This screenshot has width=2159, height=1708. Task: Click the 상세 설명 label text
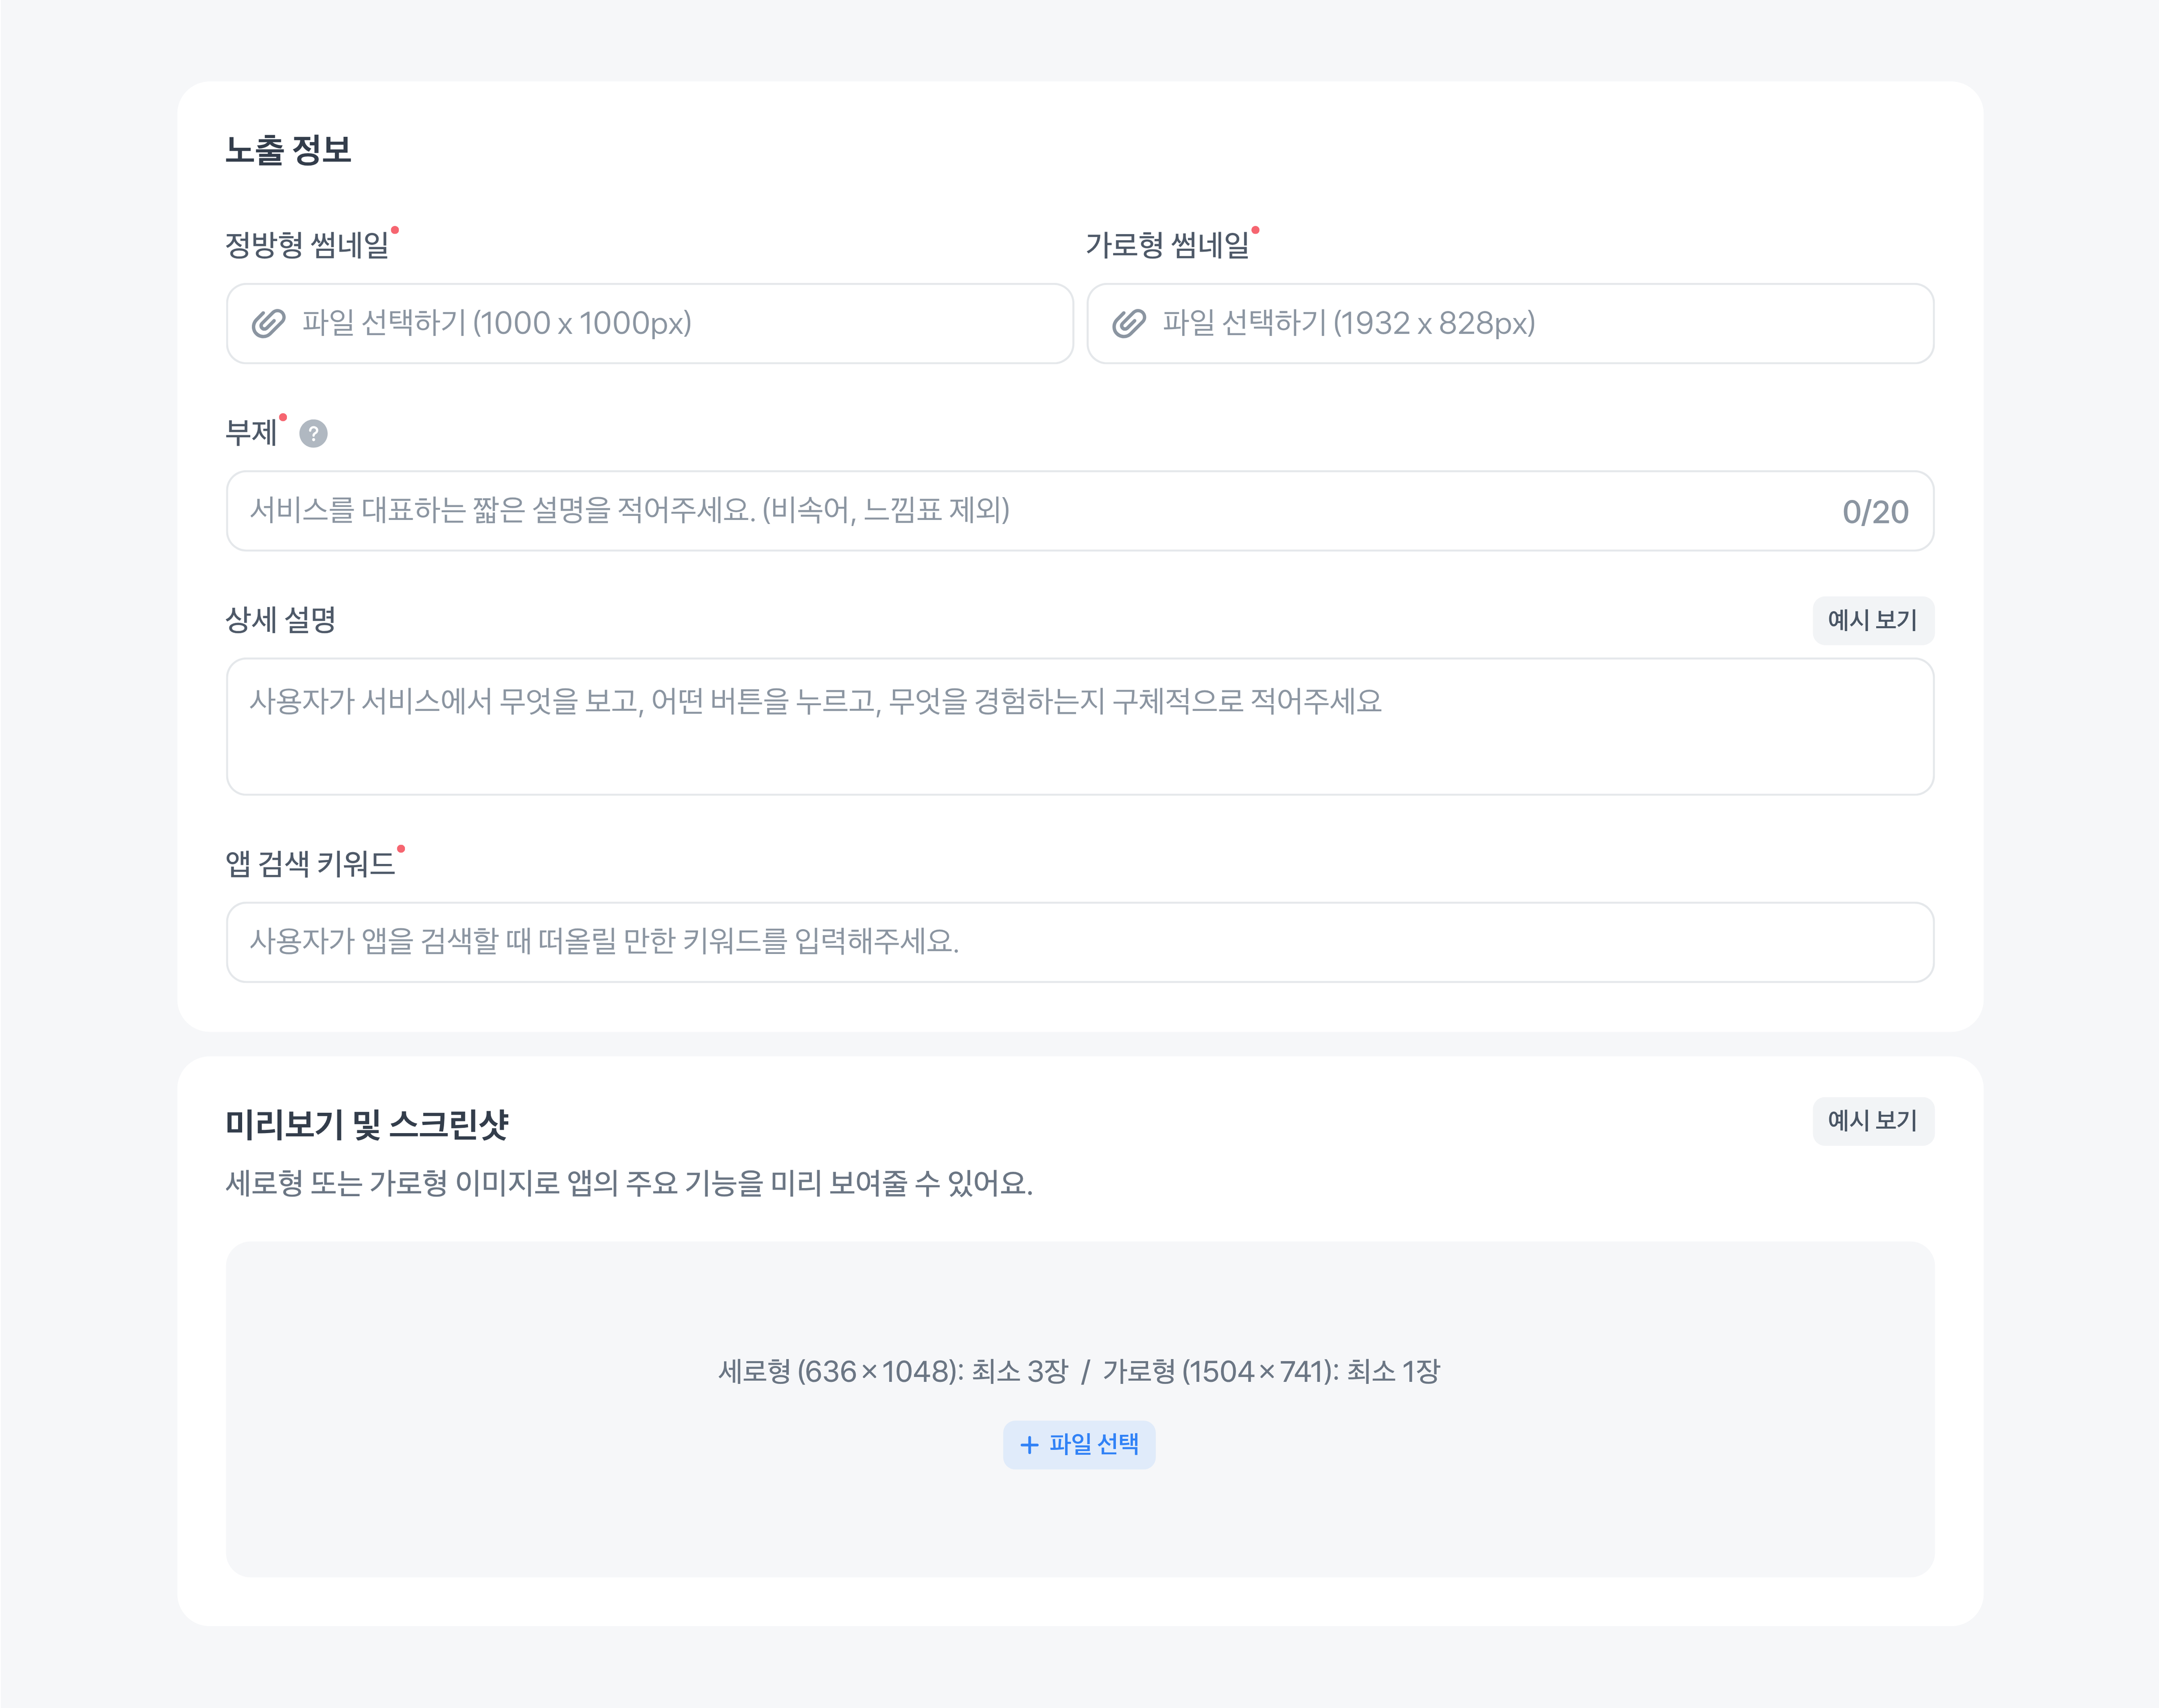tap(281, 620)
